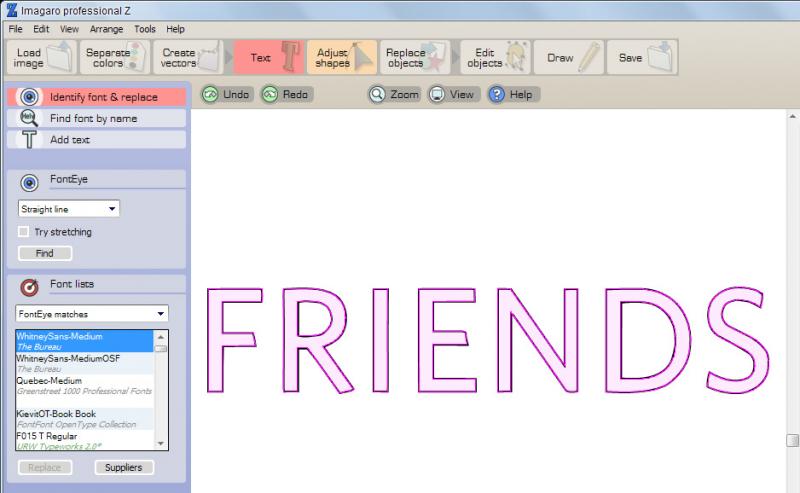Click the canvas vertical scrollbar thumb
Viewport: 800px width, 493px height.
click(792, 440)
